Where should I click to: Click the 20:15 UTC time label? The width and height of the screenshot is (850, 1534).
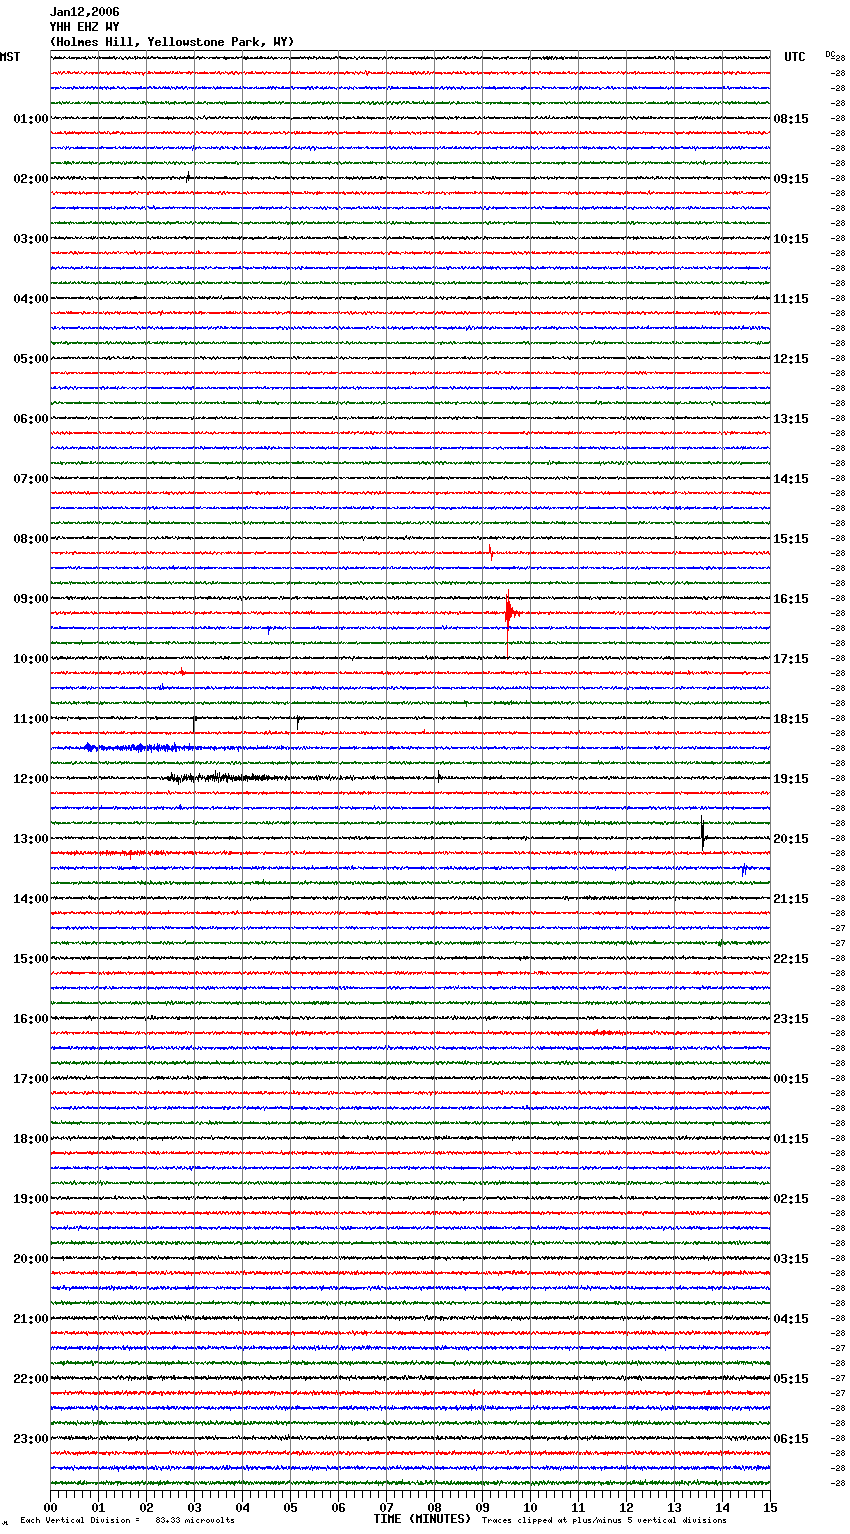pos(791,839)
